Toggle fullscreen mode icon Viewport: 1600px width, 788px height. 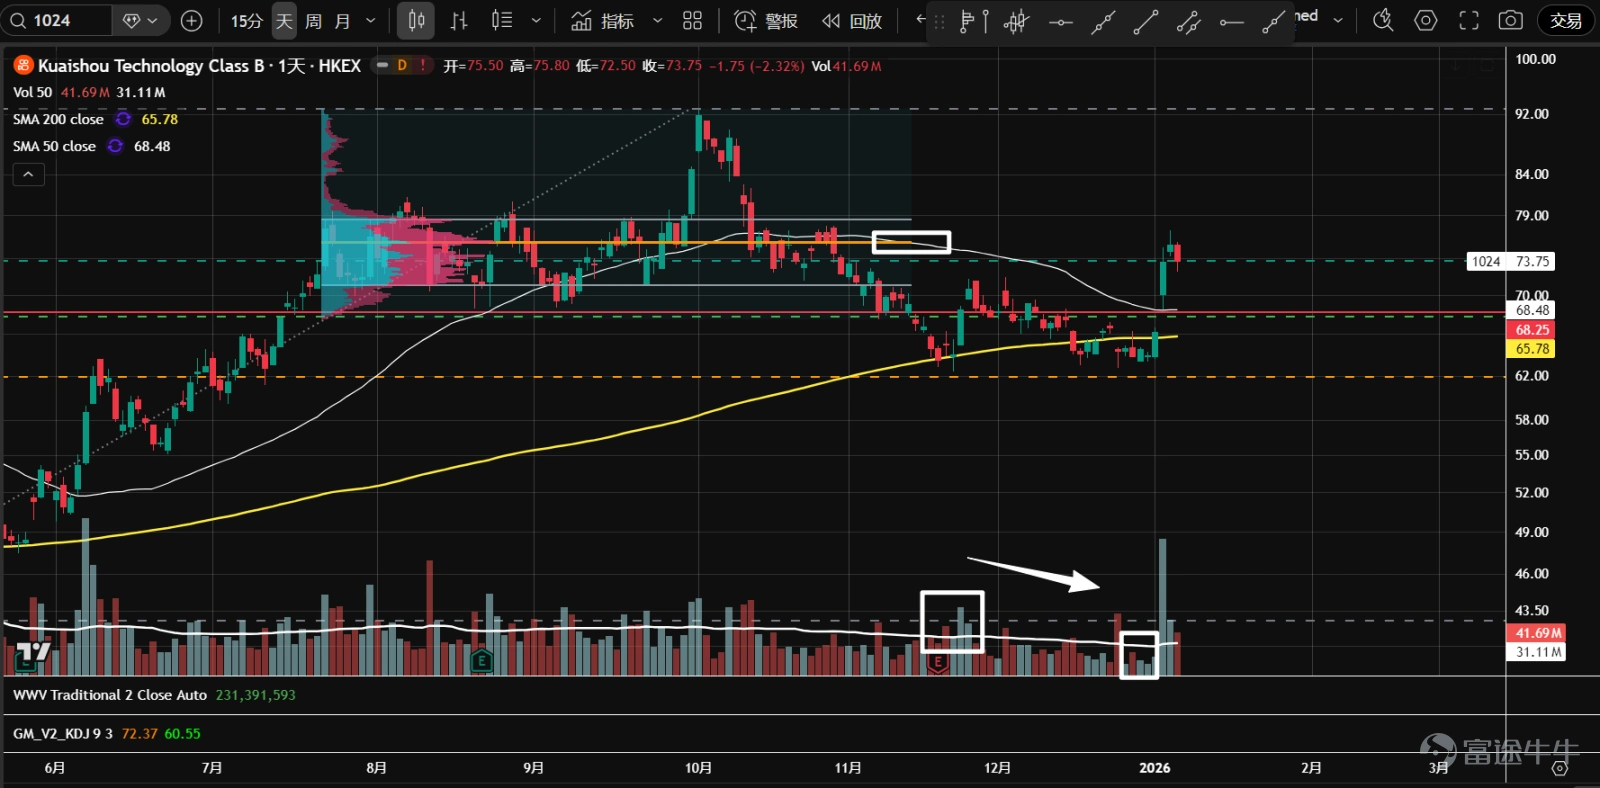[1468, 20]
